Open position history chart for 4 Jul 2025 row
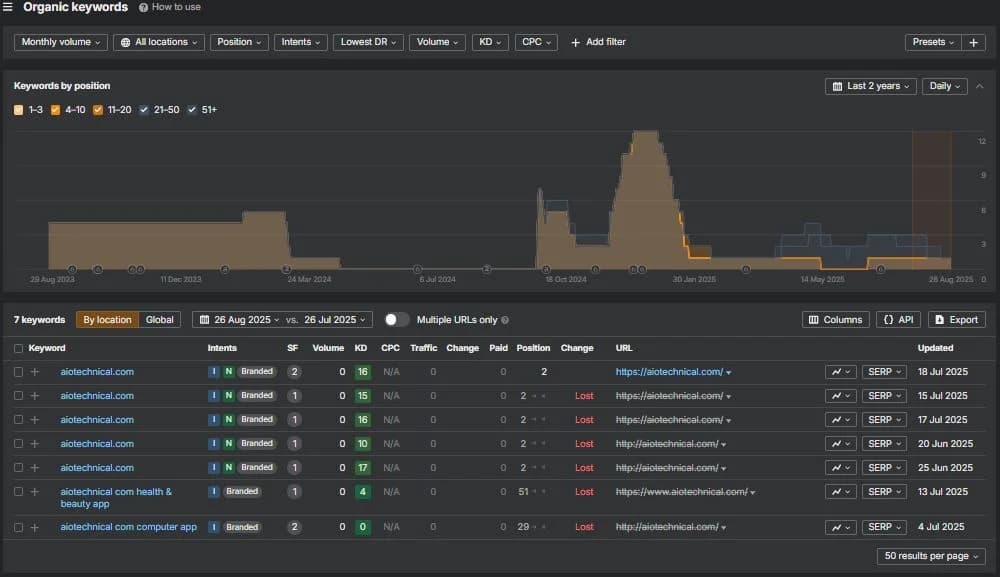Image resolution: width=1000 pixels, height=577 pixels. 841,527
